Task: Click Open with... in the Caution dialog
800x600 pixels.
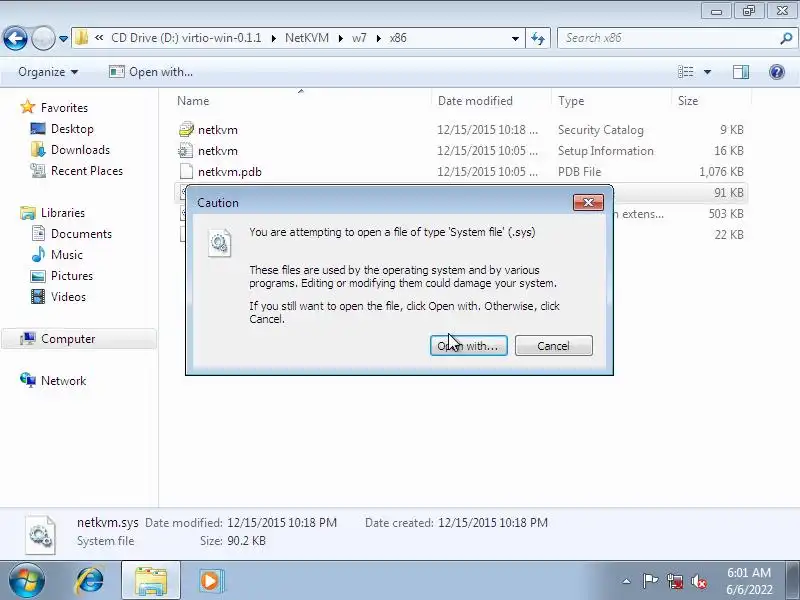Action: pos(468,345)
